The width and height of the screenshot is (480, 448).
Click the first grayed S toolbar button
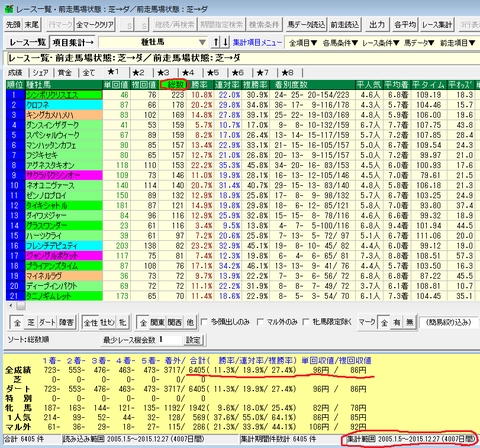(x=129, y=25)
